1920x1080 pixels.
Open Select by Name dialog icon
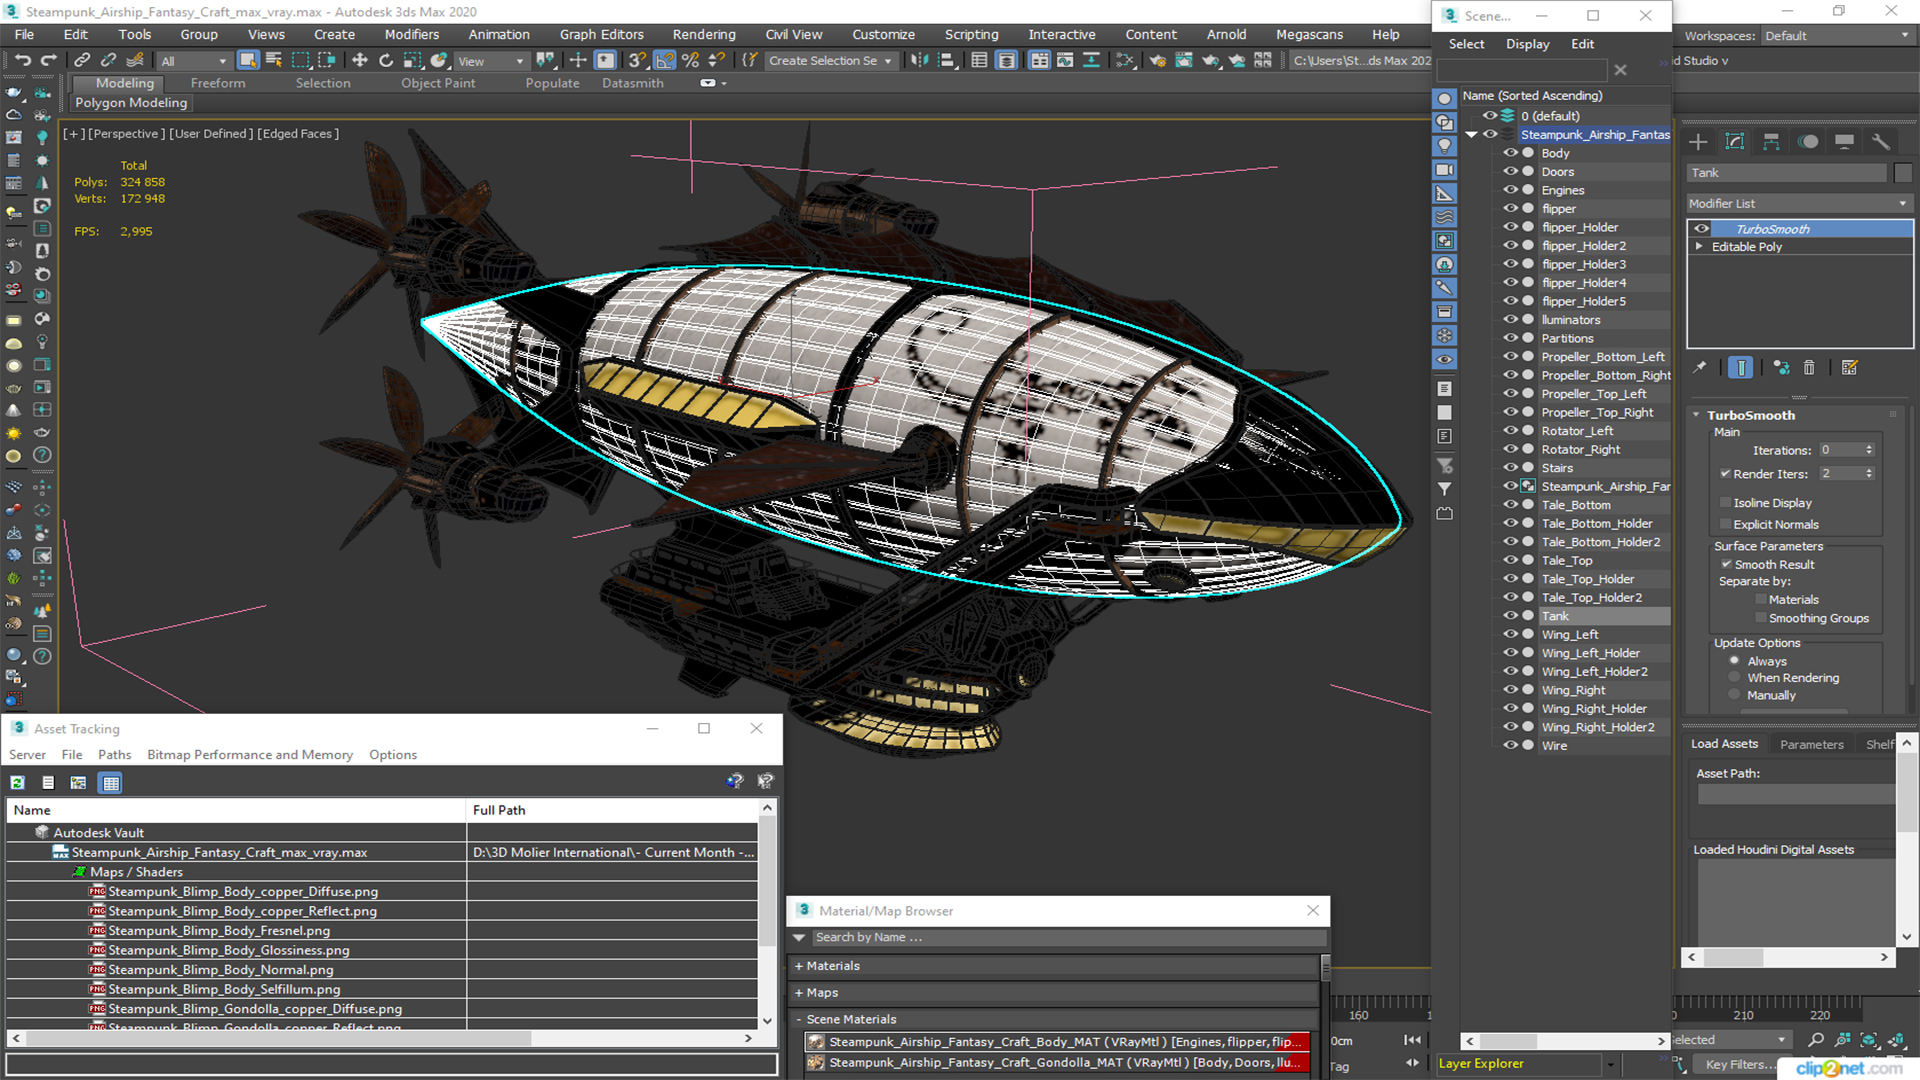274,61
